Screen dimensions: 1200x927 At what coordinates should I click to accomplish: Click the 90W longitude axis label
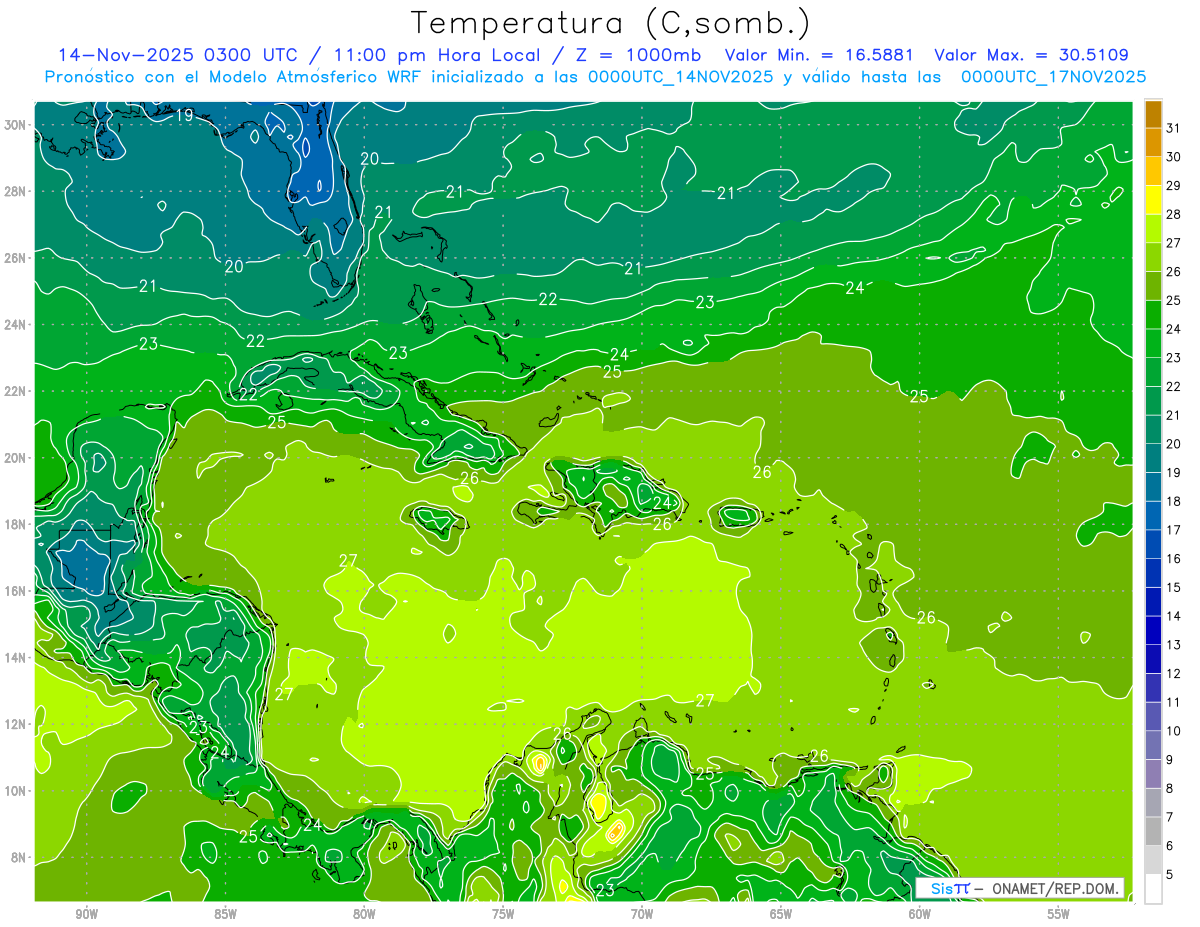point(86,914)
